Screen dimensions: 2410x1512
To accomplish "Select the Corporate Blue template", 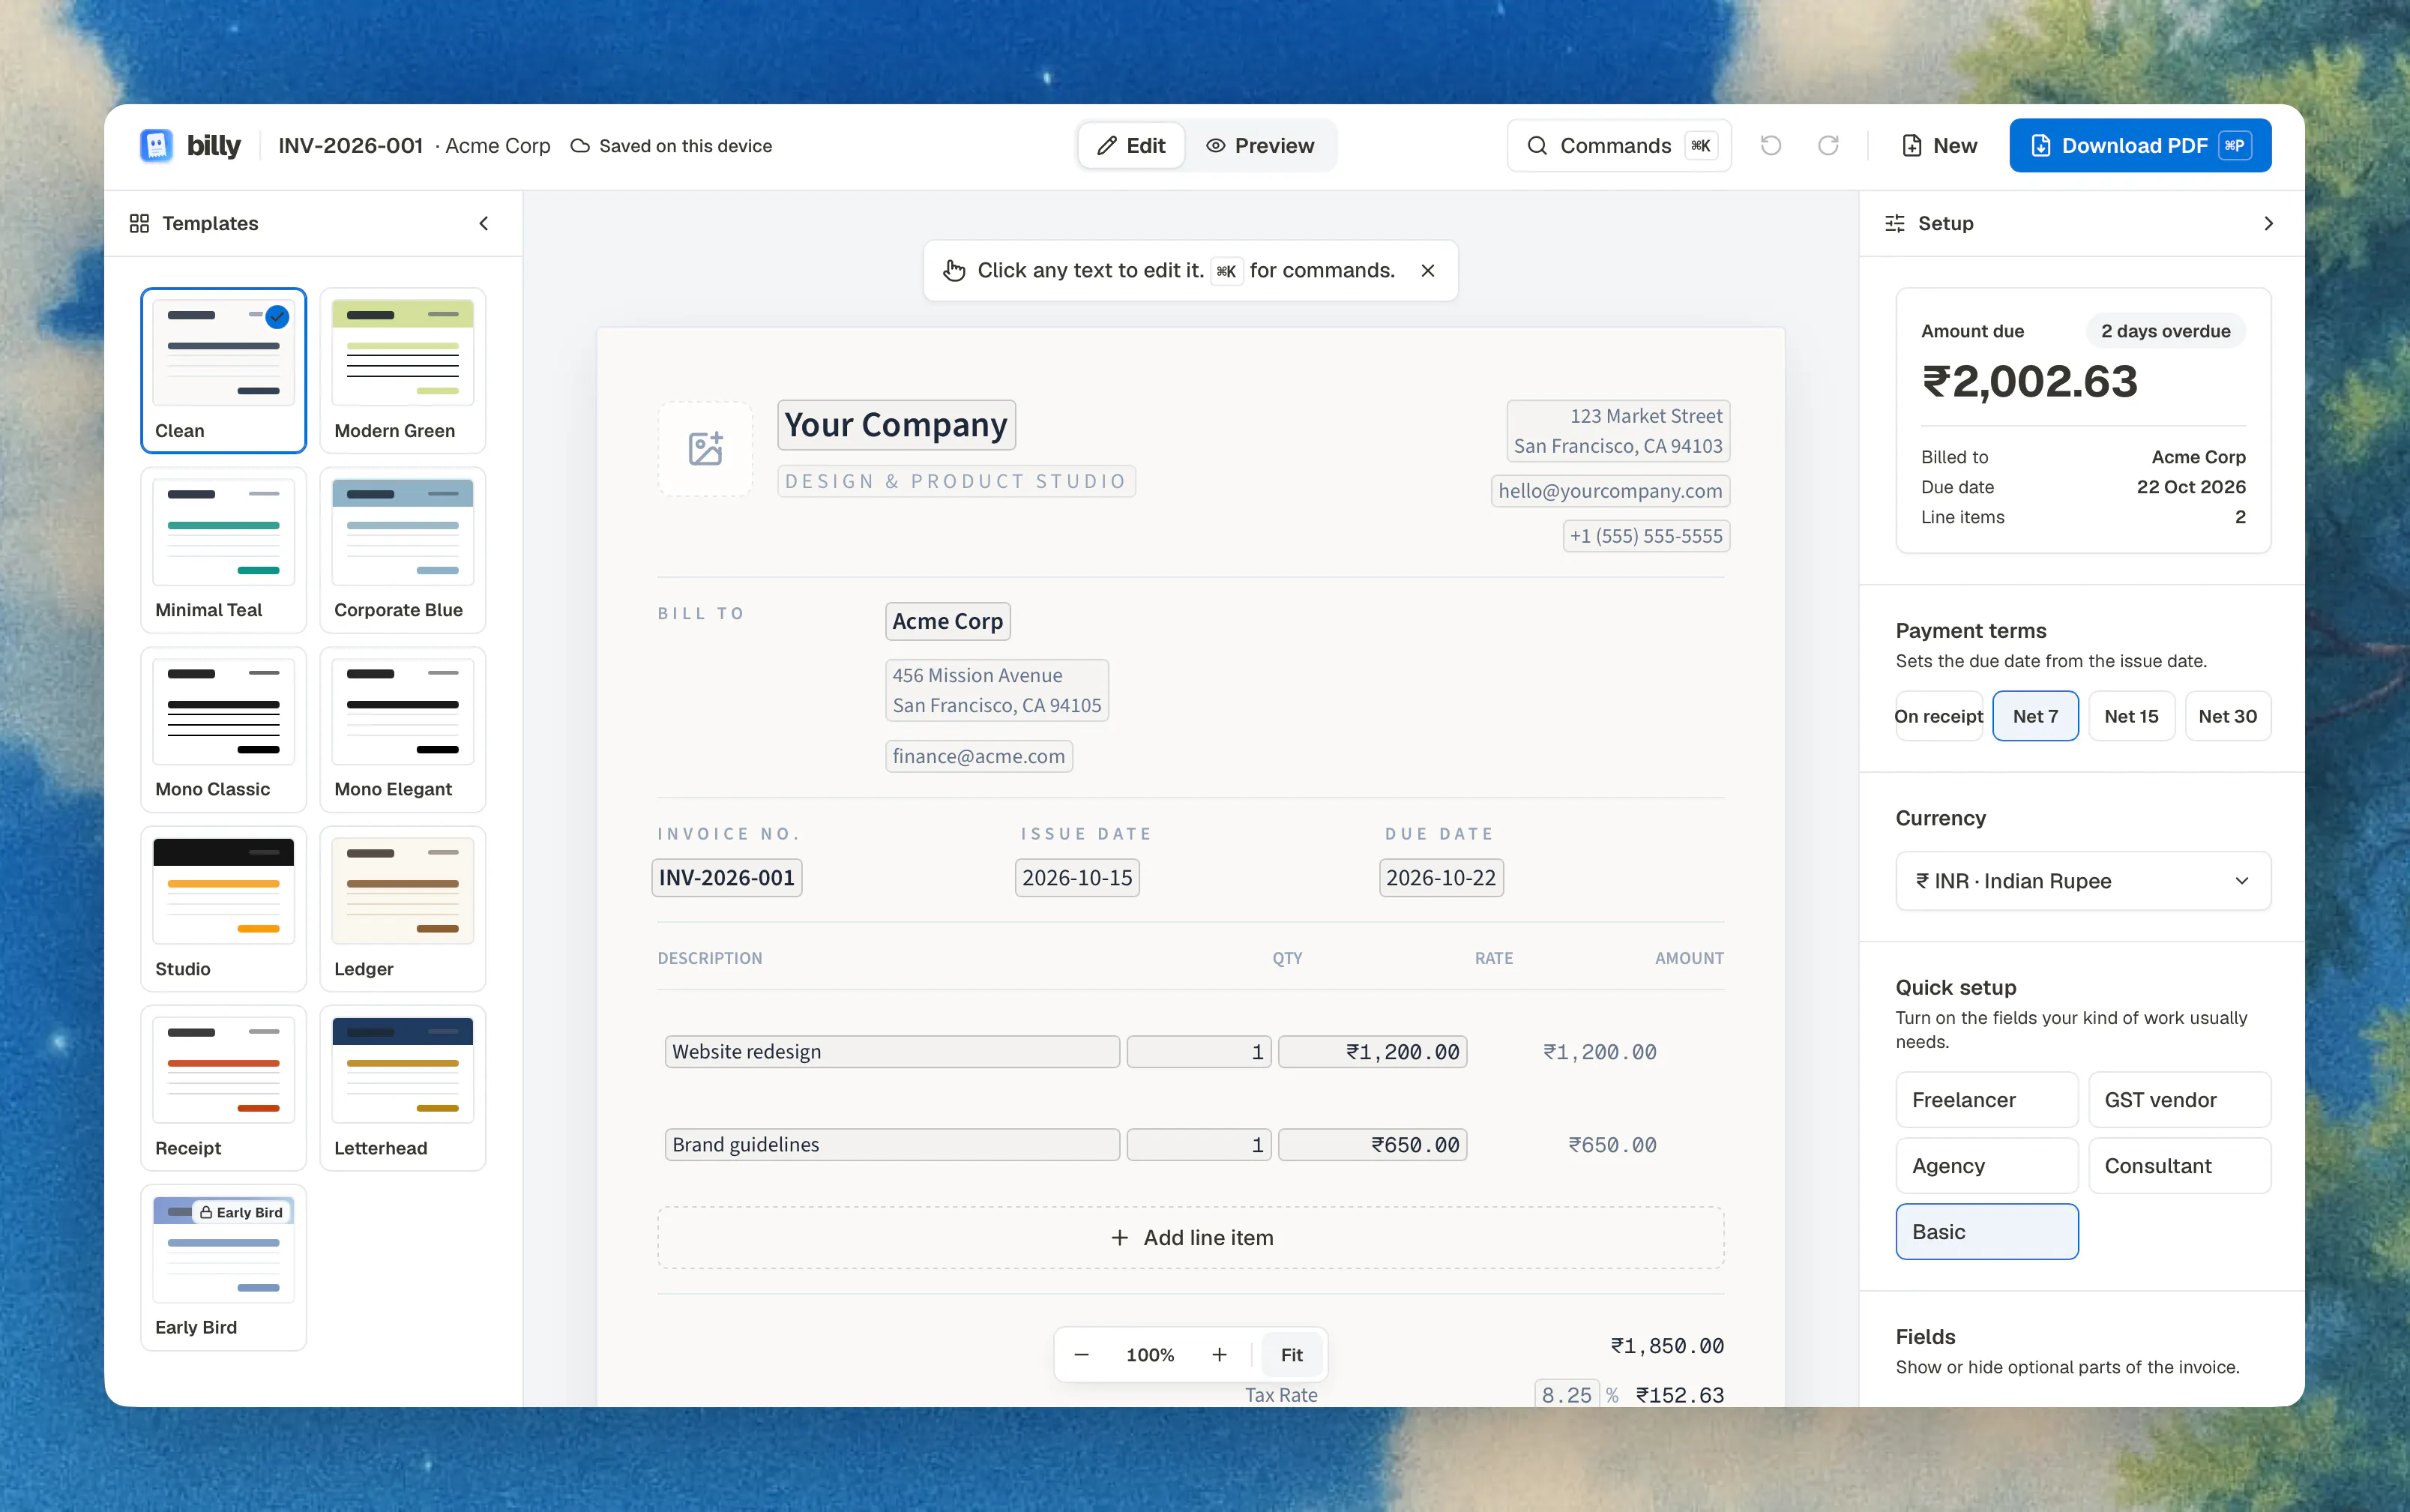I will coord(402,549).
